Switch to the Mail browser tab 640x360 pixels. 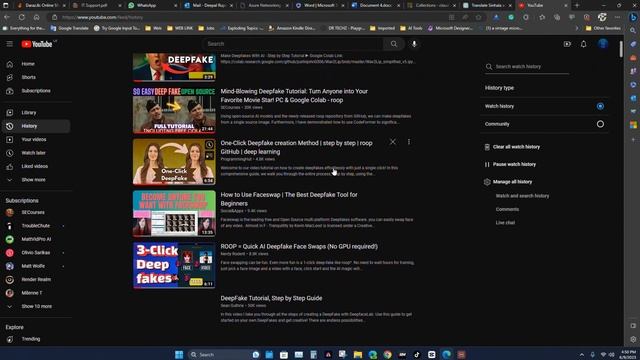(x=208, y=5)
